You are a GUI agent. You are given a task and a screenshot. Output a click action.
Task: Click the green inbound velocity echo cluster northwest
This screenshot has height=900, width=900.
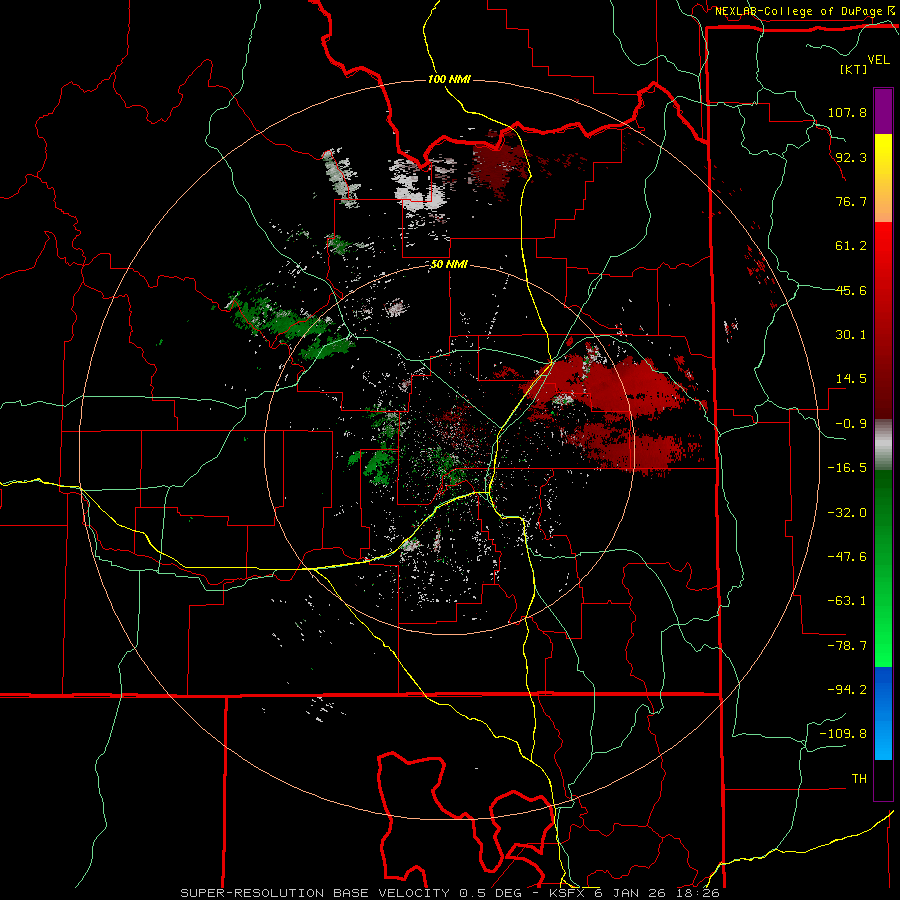point(290,326)
